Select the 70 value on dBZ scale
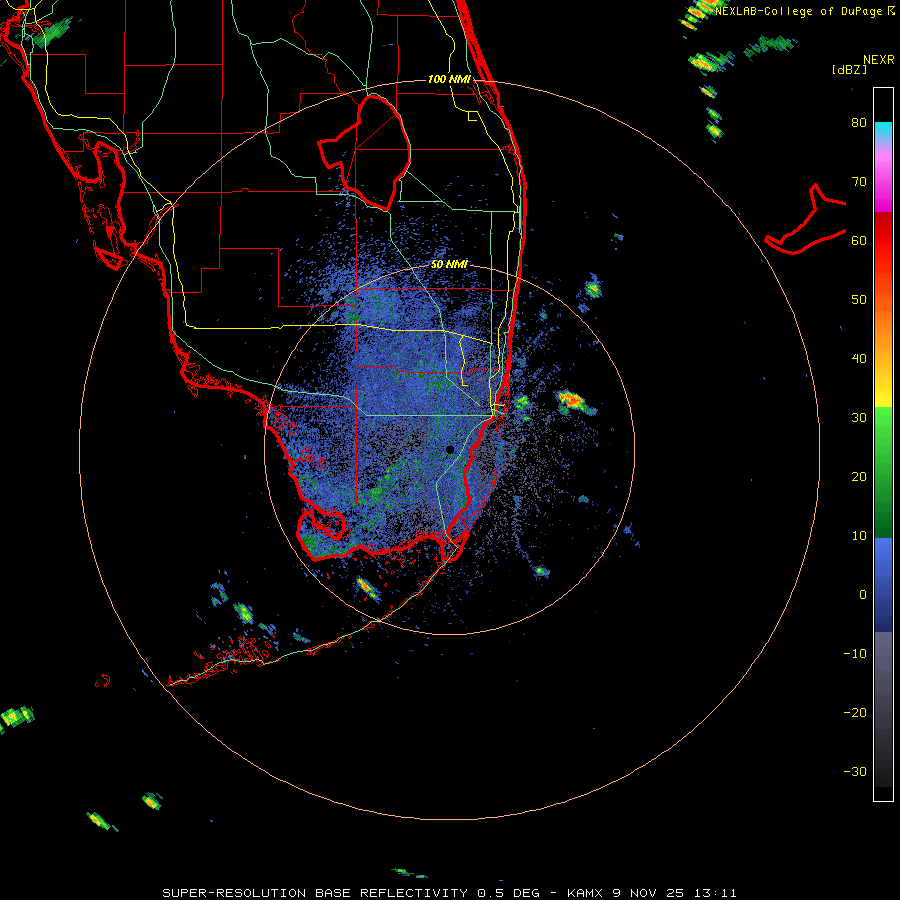This screenshot has width=900, height=900. coord(859,182)
